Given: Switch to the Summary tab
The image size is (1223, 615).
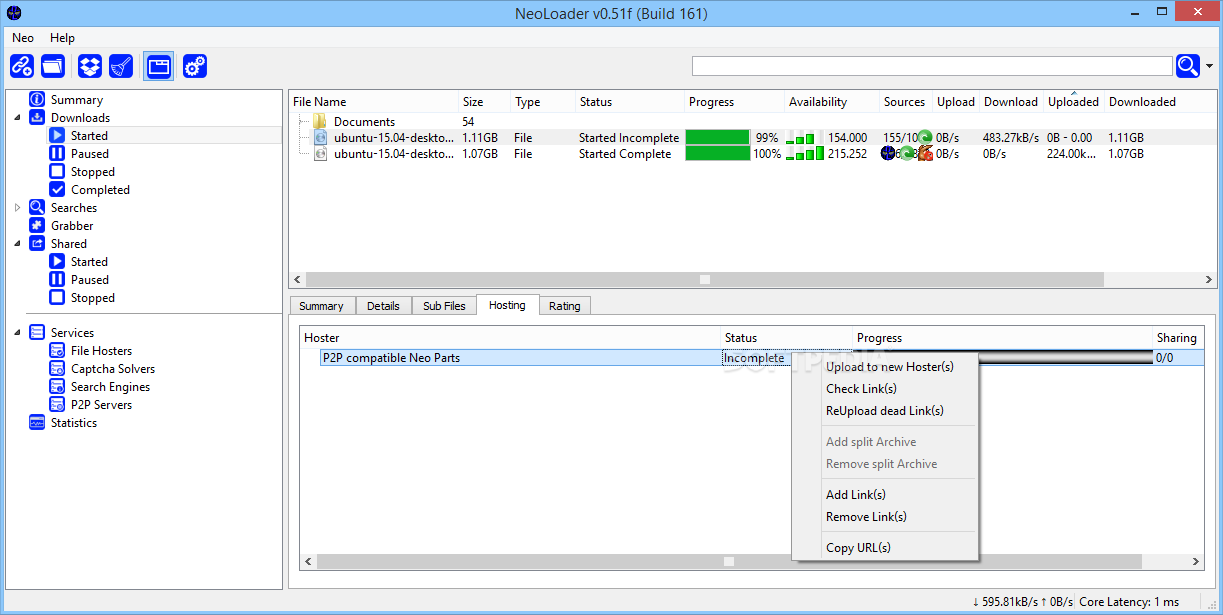Looking at the screenshot, I should click(x=321, y=306).
